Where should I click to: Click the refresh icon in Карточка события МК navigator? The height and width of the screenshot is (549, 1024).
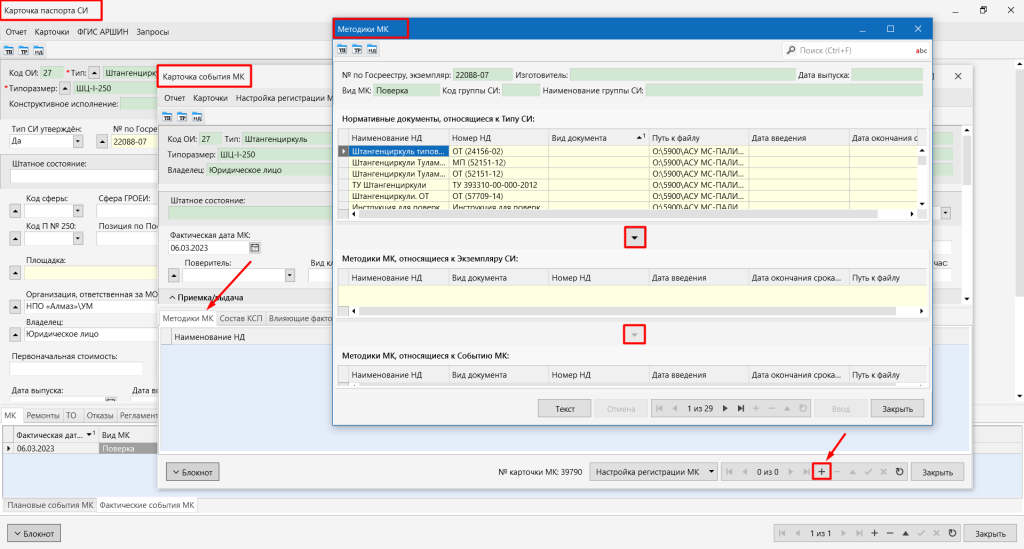click(x=899, y=472)
